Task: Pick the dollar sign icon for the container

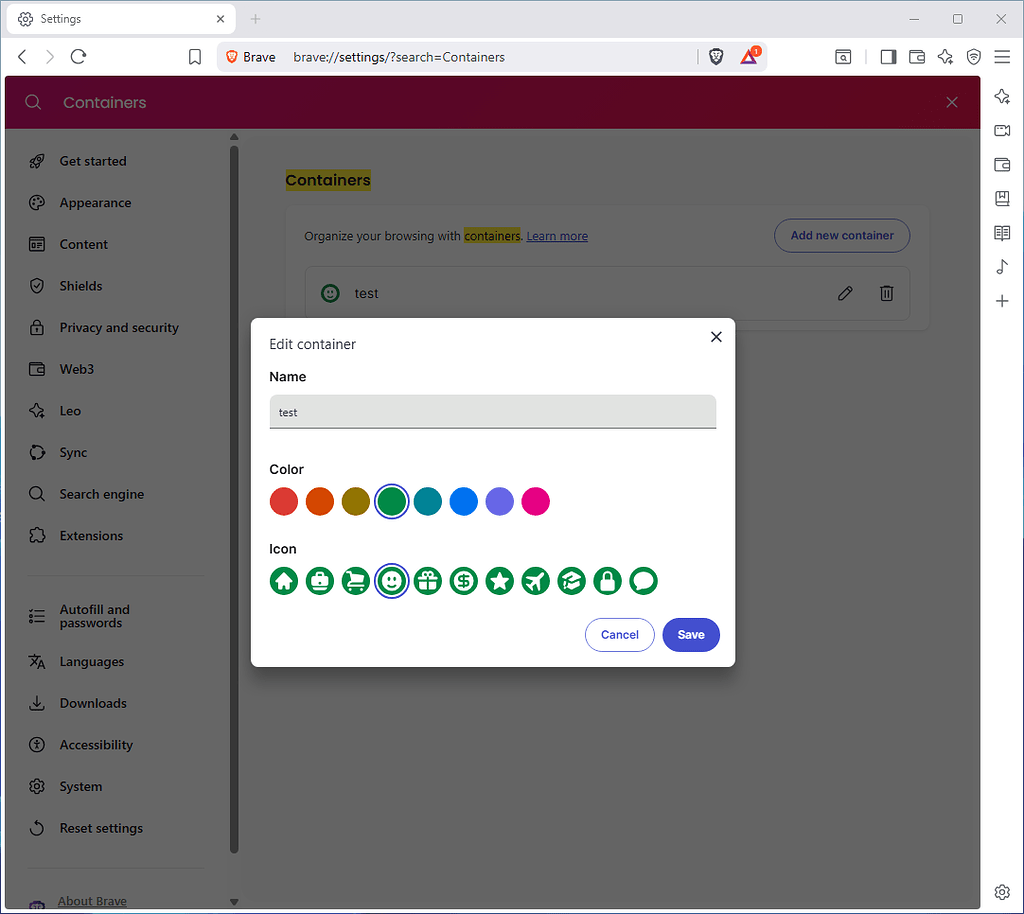Action: tap(463, 581)
